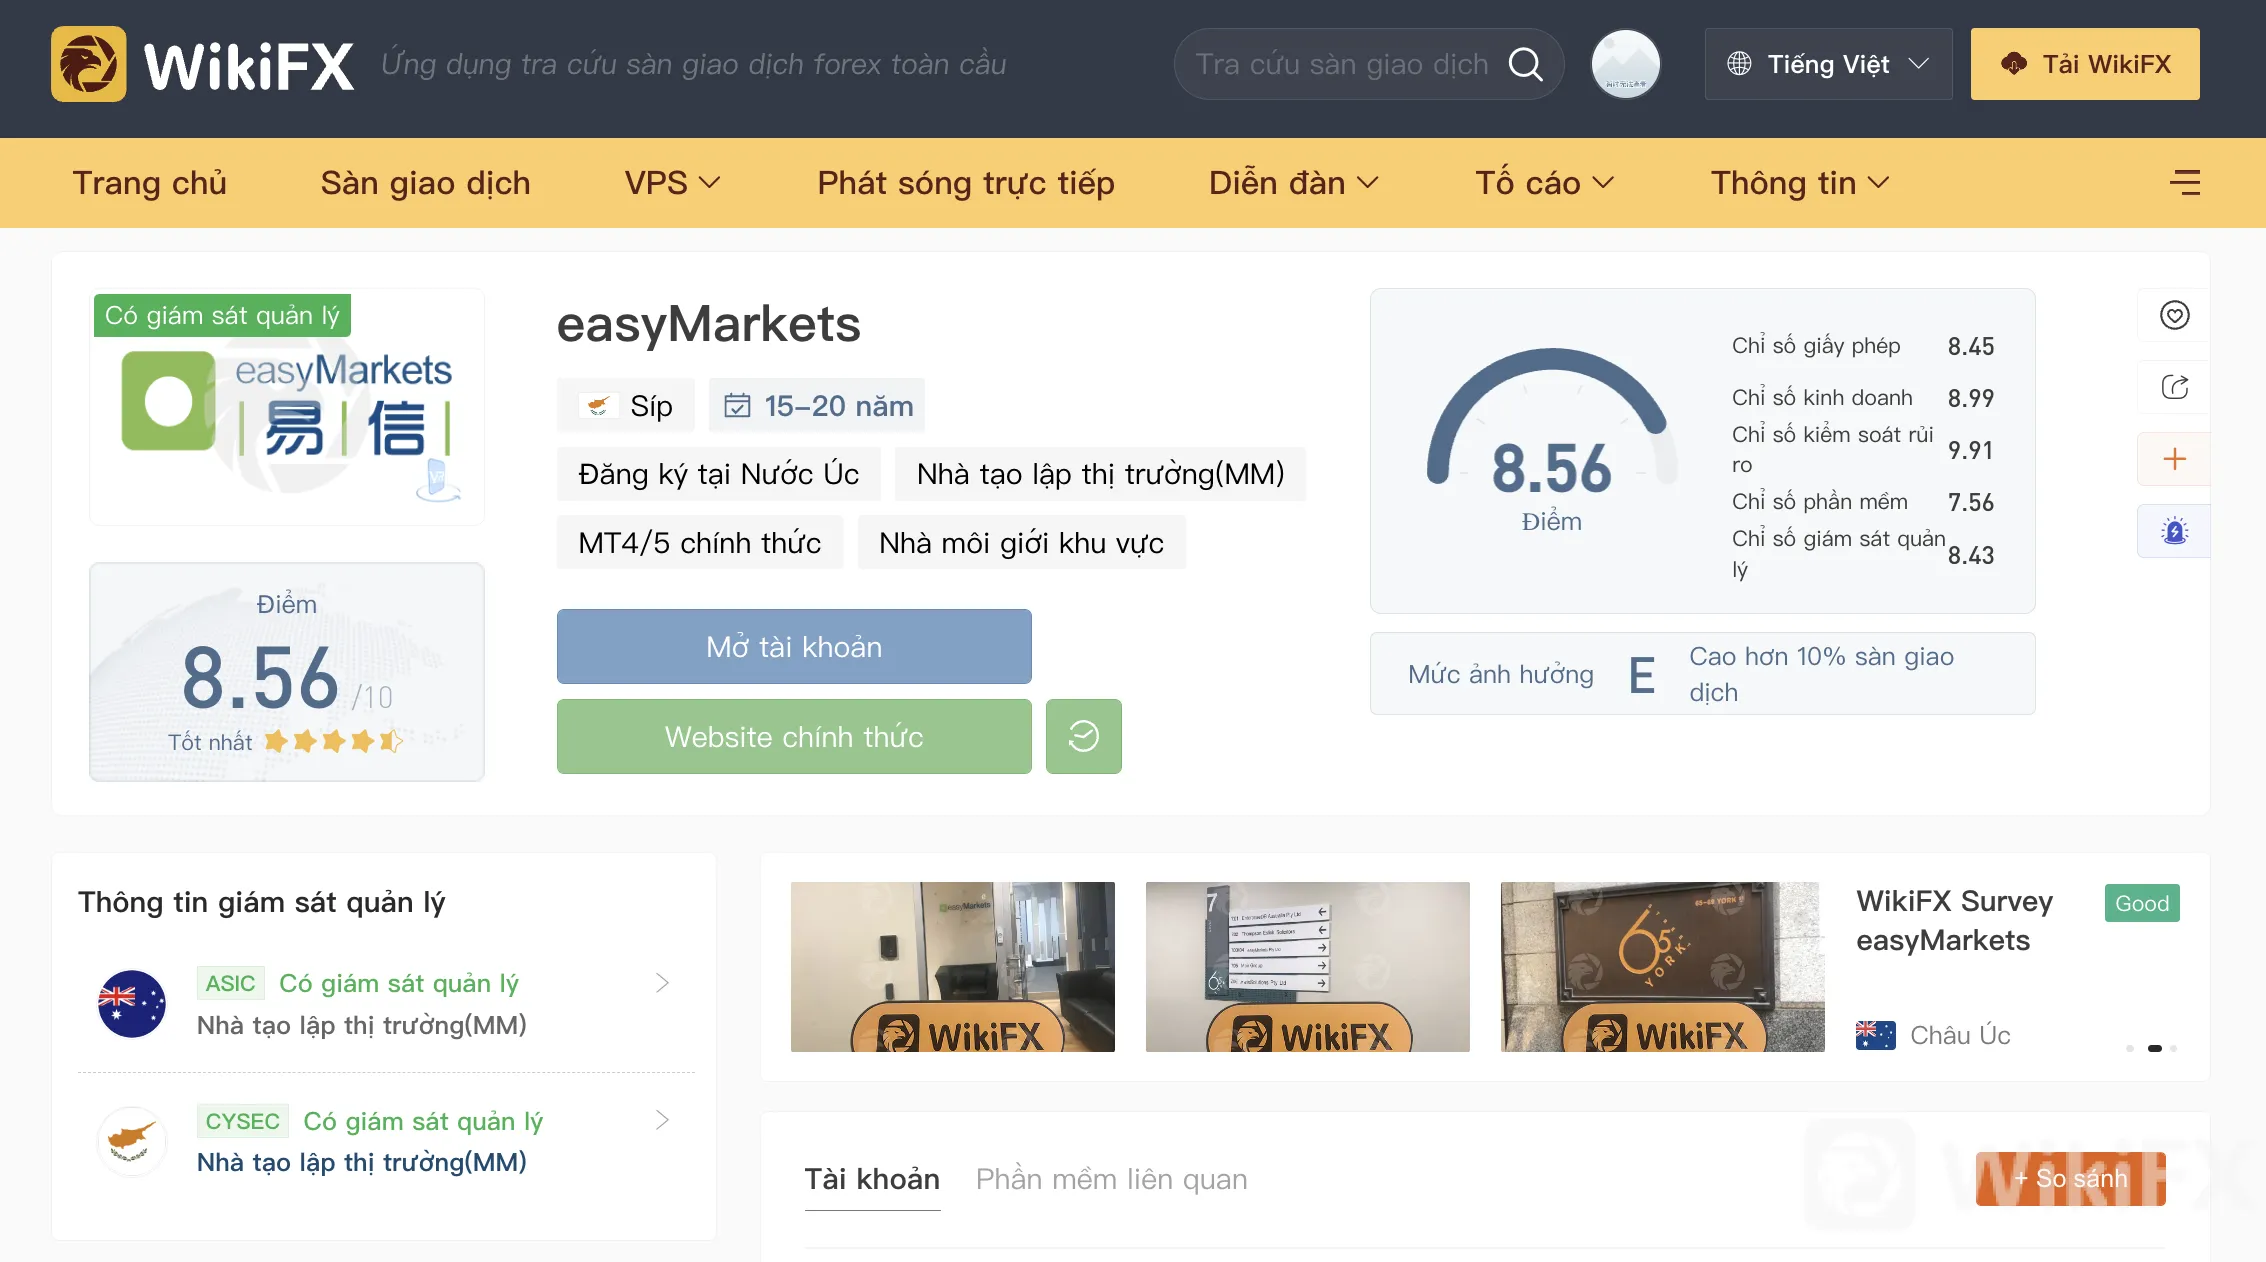The image size is (2266, 1262).
Task: Open Website chính thức link
Action: click(x=794, y=736)
